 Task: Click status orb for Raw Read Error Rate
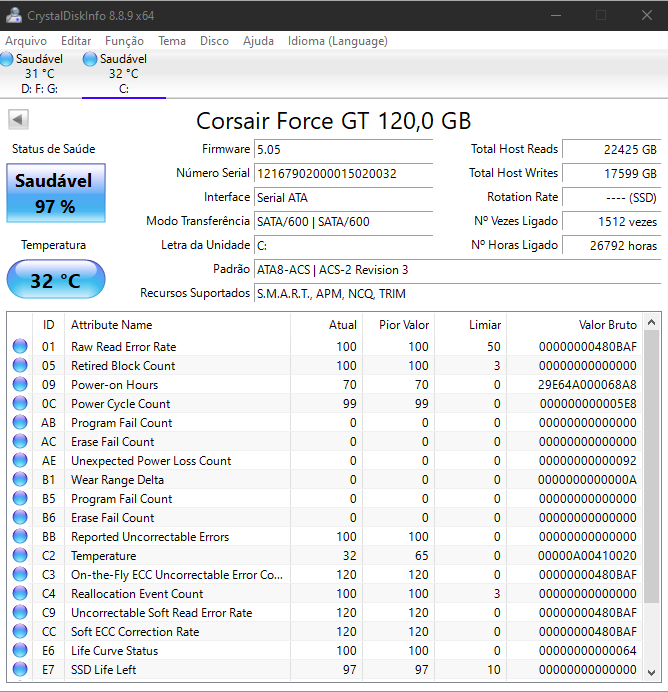20,346
